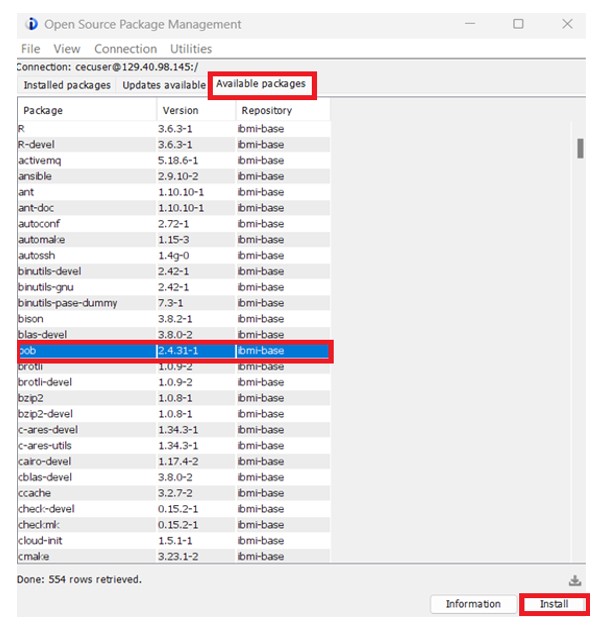Open the View menu
This screenshot has width=599, height=630.
[67, 49]
